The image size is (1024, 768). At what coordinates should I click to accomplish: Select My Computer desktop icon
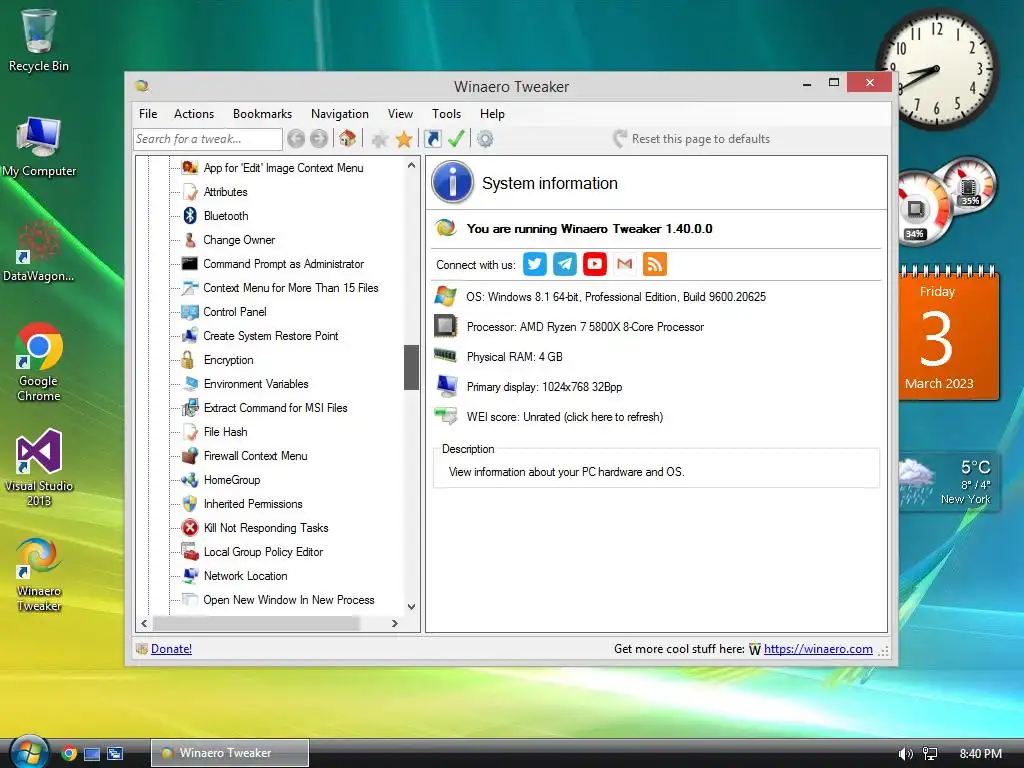point(39,146)
